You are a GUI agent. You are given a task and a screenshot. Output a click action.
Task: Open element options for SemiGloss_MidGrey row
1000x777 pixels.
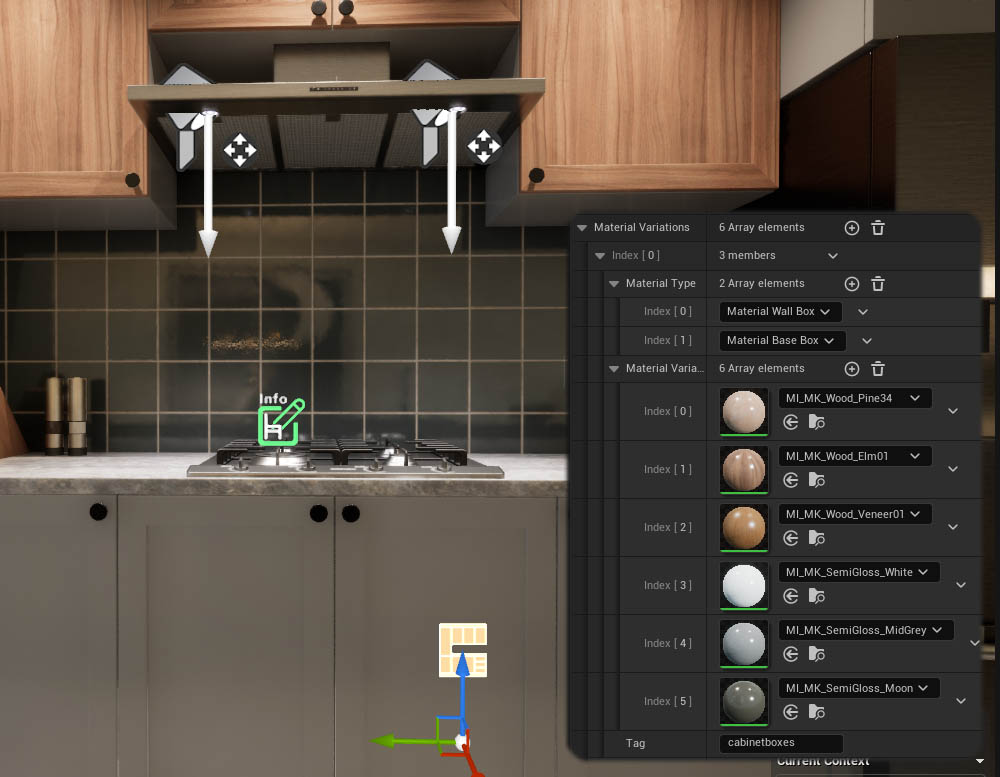coord(974,643)
